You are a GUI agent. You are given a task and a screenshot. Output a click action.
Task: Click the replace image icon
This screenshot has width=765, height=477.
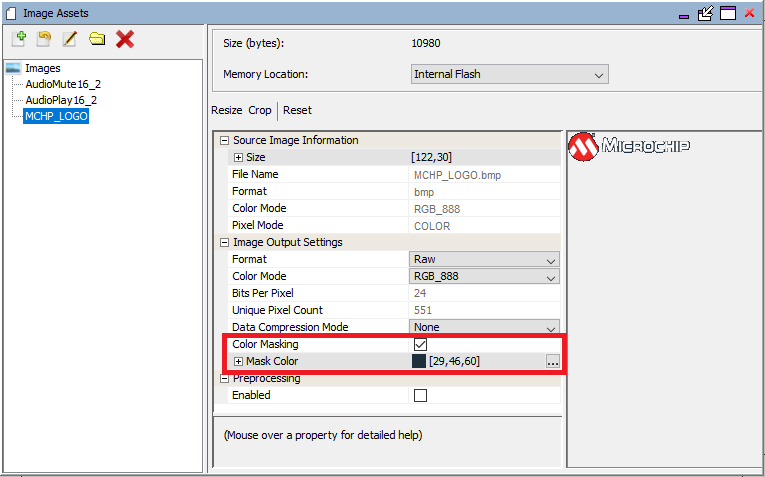click(x=44, y=39)
